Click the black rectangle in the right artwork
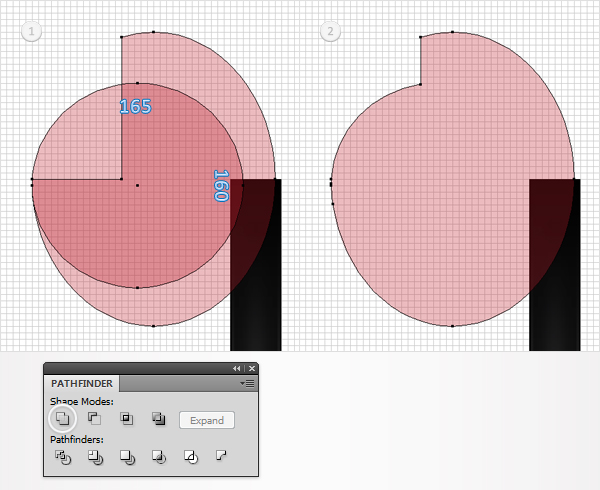600x490 pixels. pyautogui.click(x=554, y=265)
